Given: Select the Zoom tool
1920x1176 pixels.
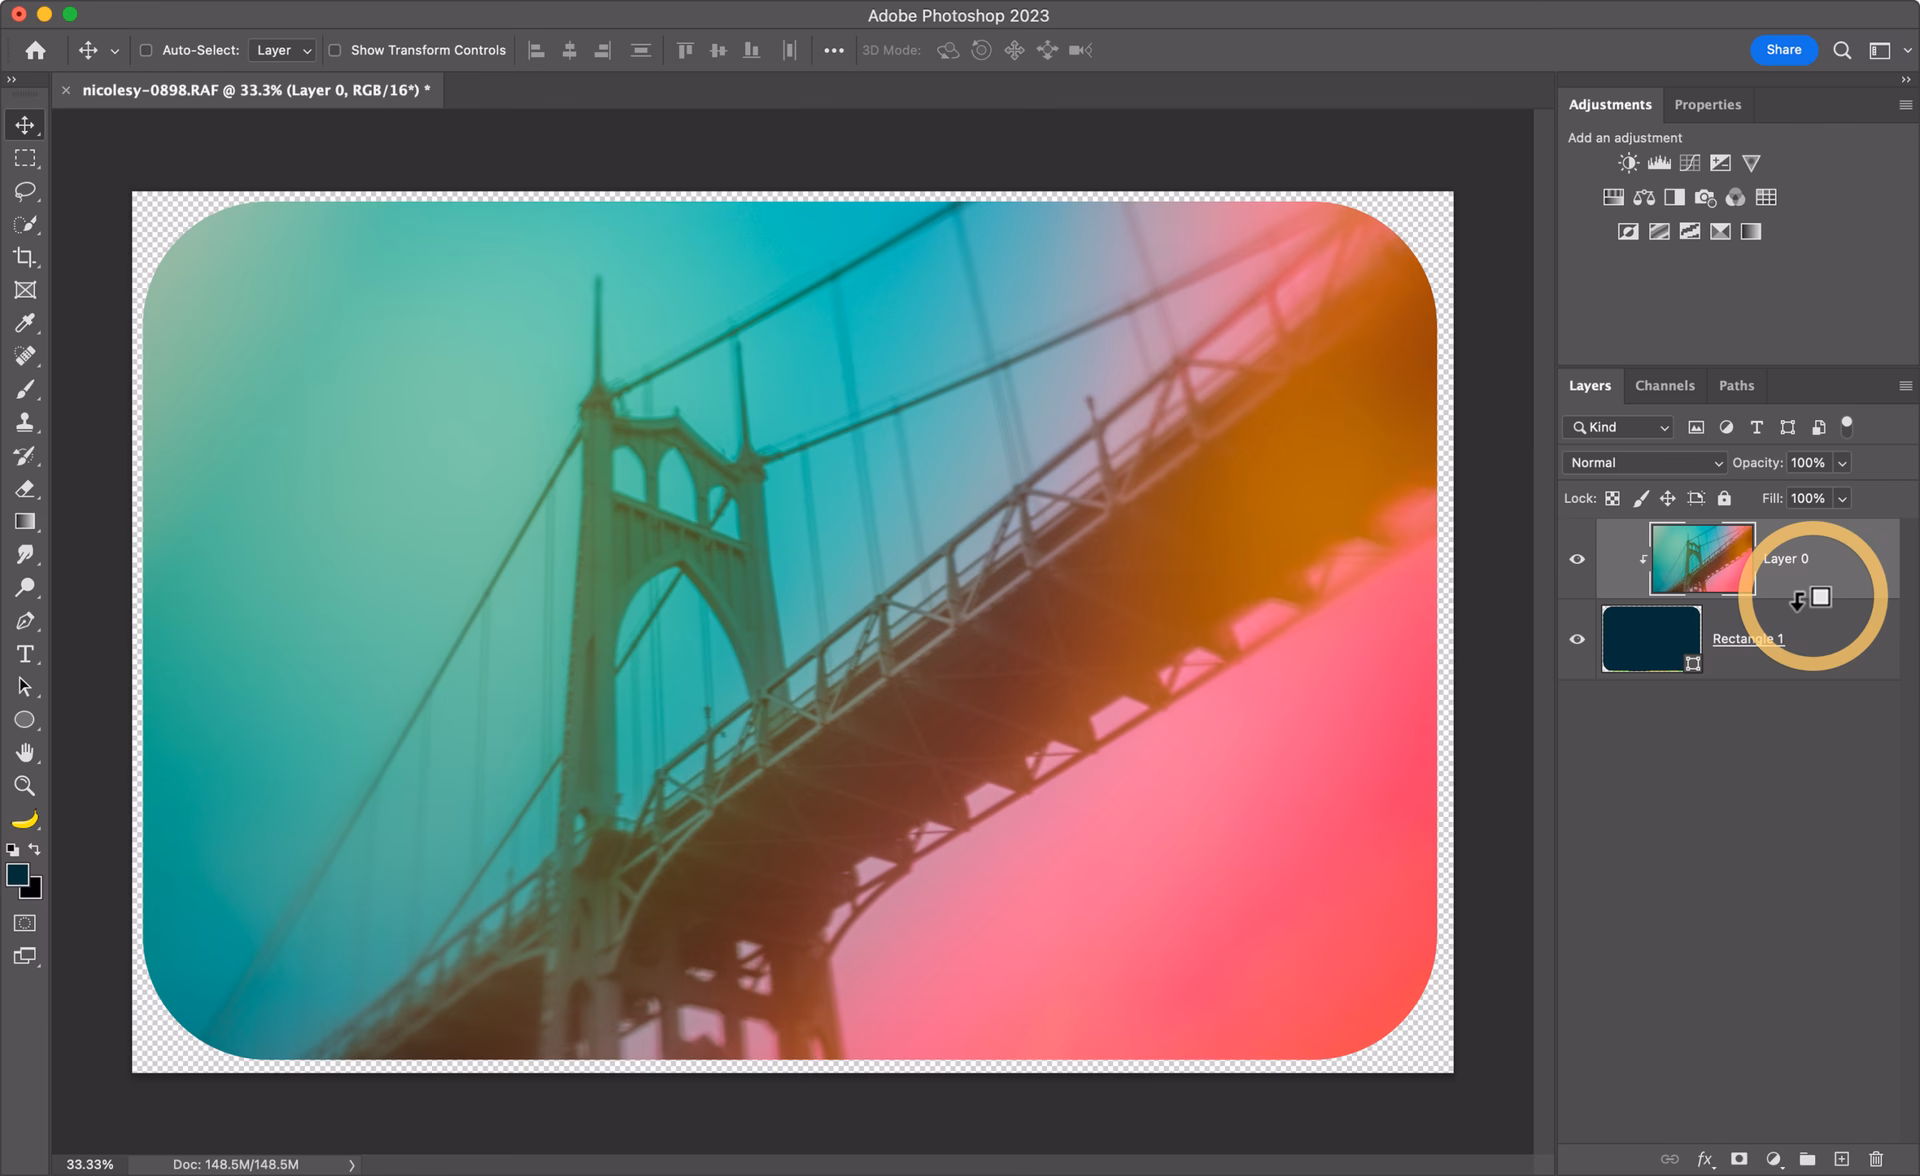Looking at the screenshot, I should [x=25, y=786].
